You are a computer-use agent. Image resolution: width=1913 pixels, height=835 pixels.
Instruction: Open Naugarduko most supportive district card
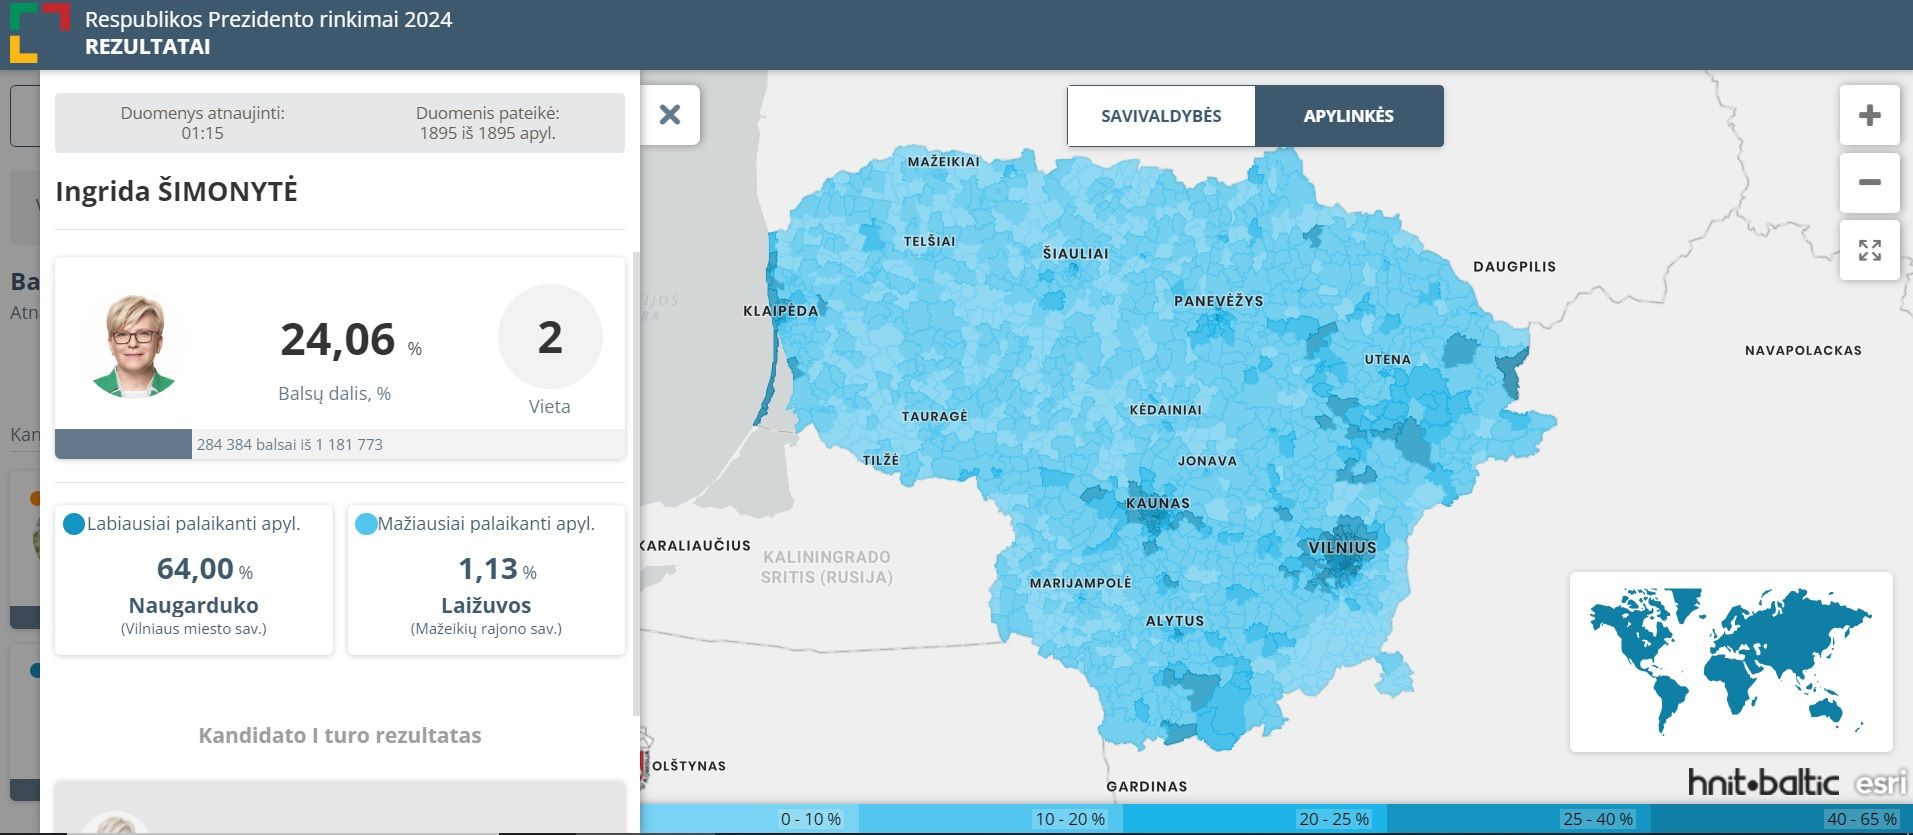(194, 580)
